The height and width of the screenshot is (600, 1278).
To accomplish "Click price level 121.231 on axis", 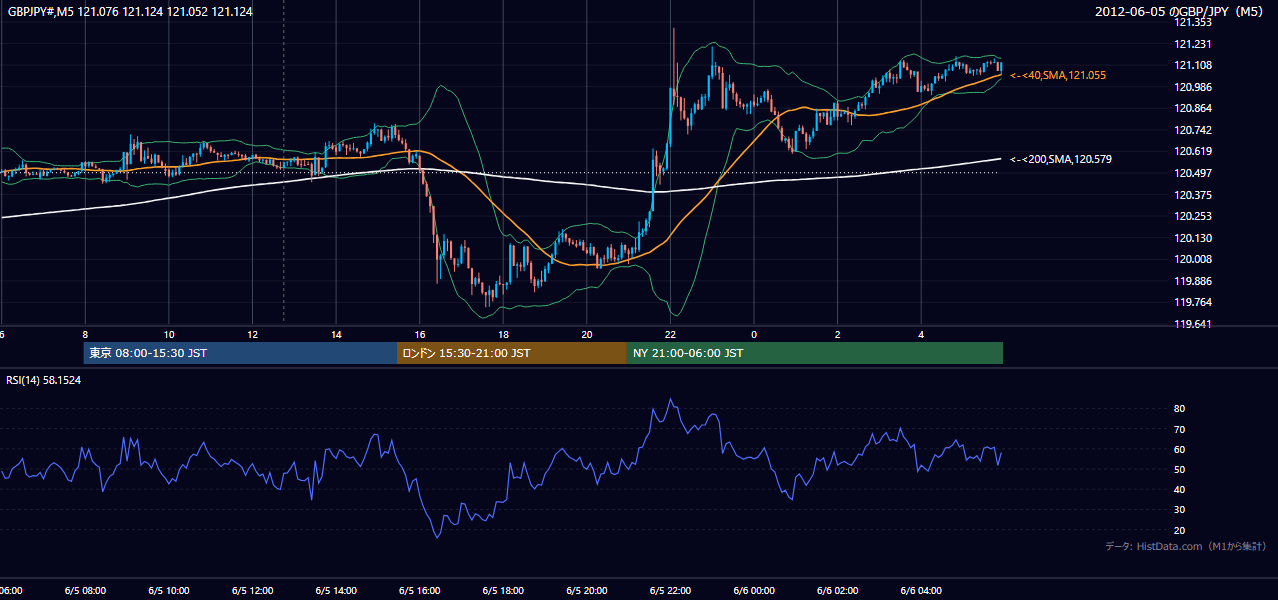I will pyautogui.click(x=1193, y=44).
